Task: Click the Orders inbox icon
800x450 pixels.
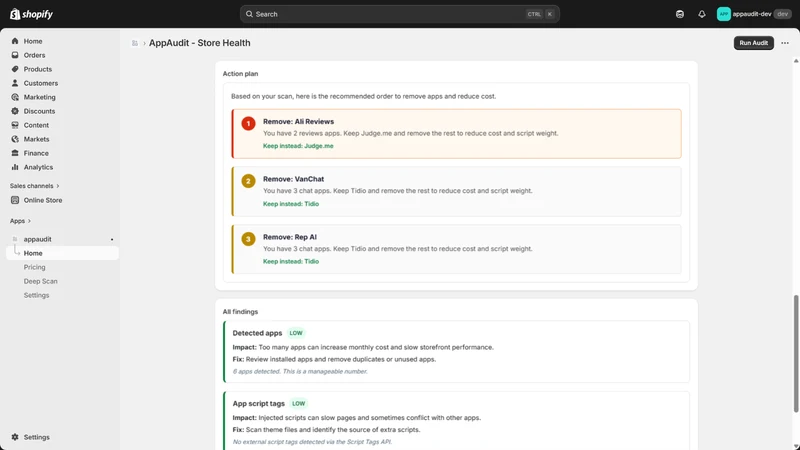Action: click(x=15, y=55)
